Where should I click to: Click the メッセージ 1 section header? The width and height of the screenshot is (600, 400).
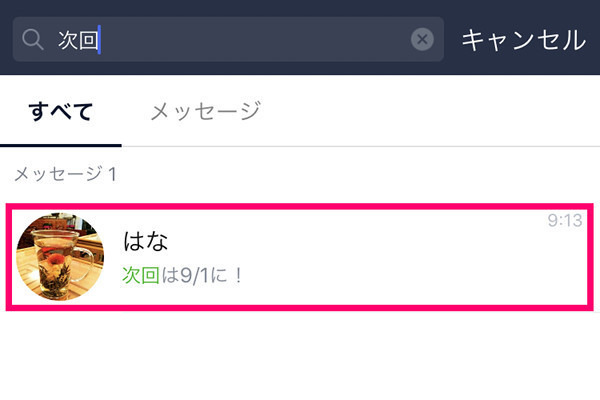[x=65, y=174]
